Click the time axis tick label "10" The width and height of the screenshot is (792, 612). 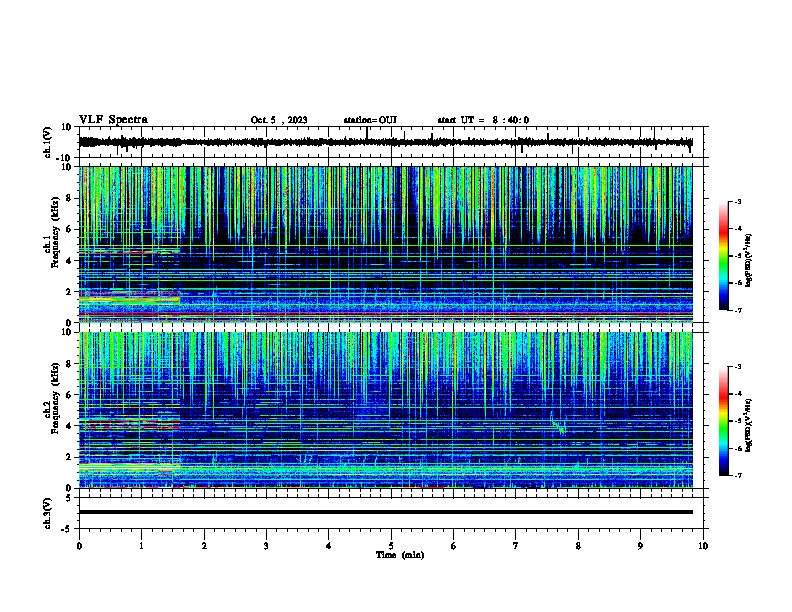(x=703, y=546)
